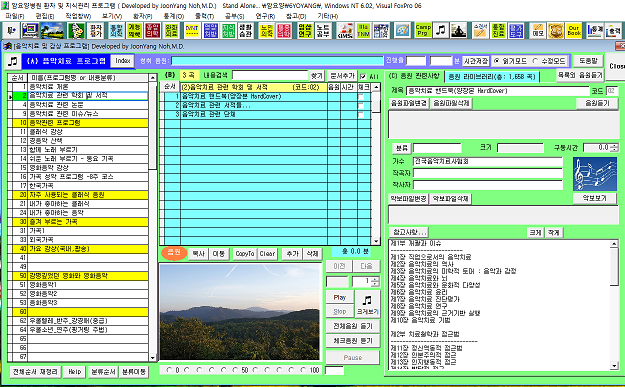The height and width of the screenshot is (387, 625).
Task: Select 한국가곡 row in program list
Action: pos(88,186)
